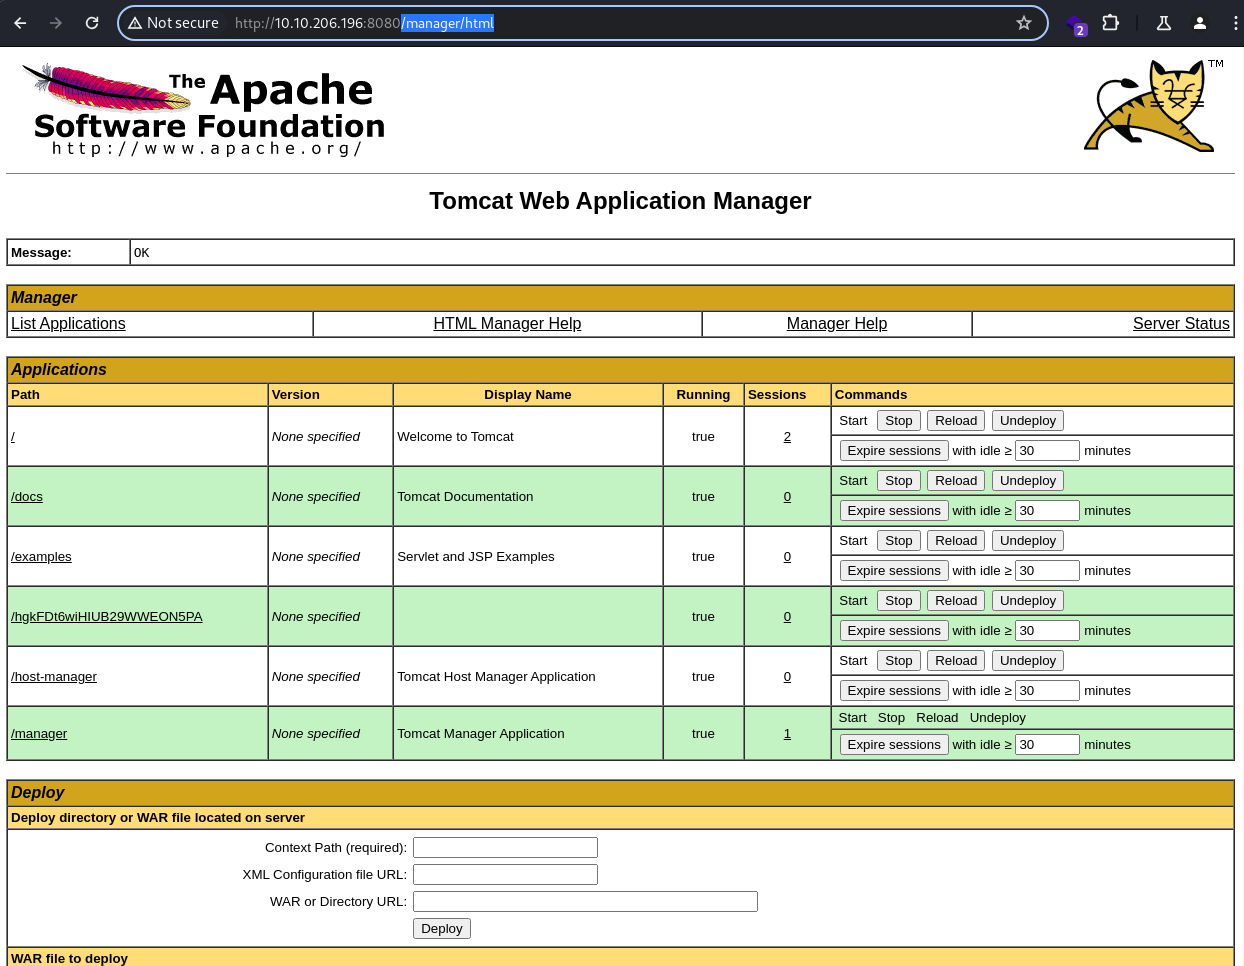This screenshot has height=966, width=1244.
Task: Open List Applications link
Action: pos(68,324)
